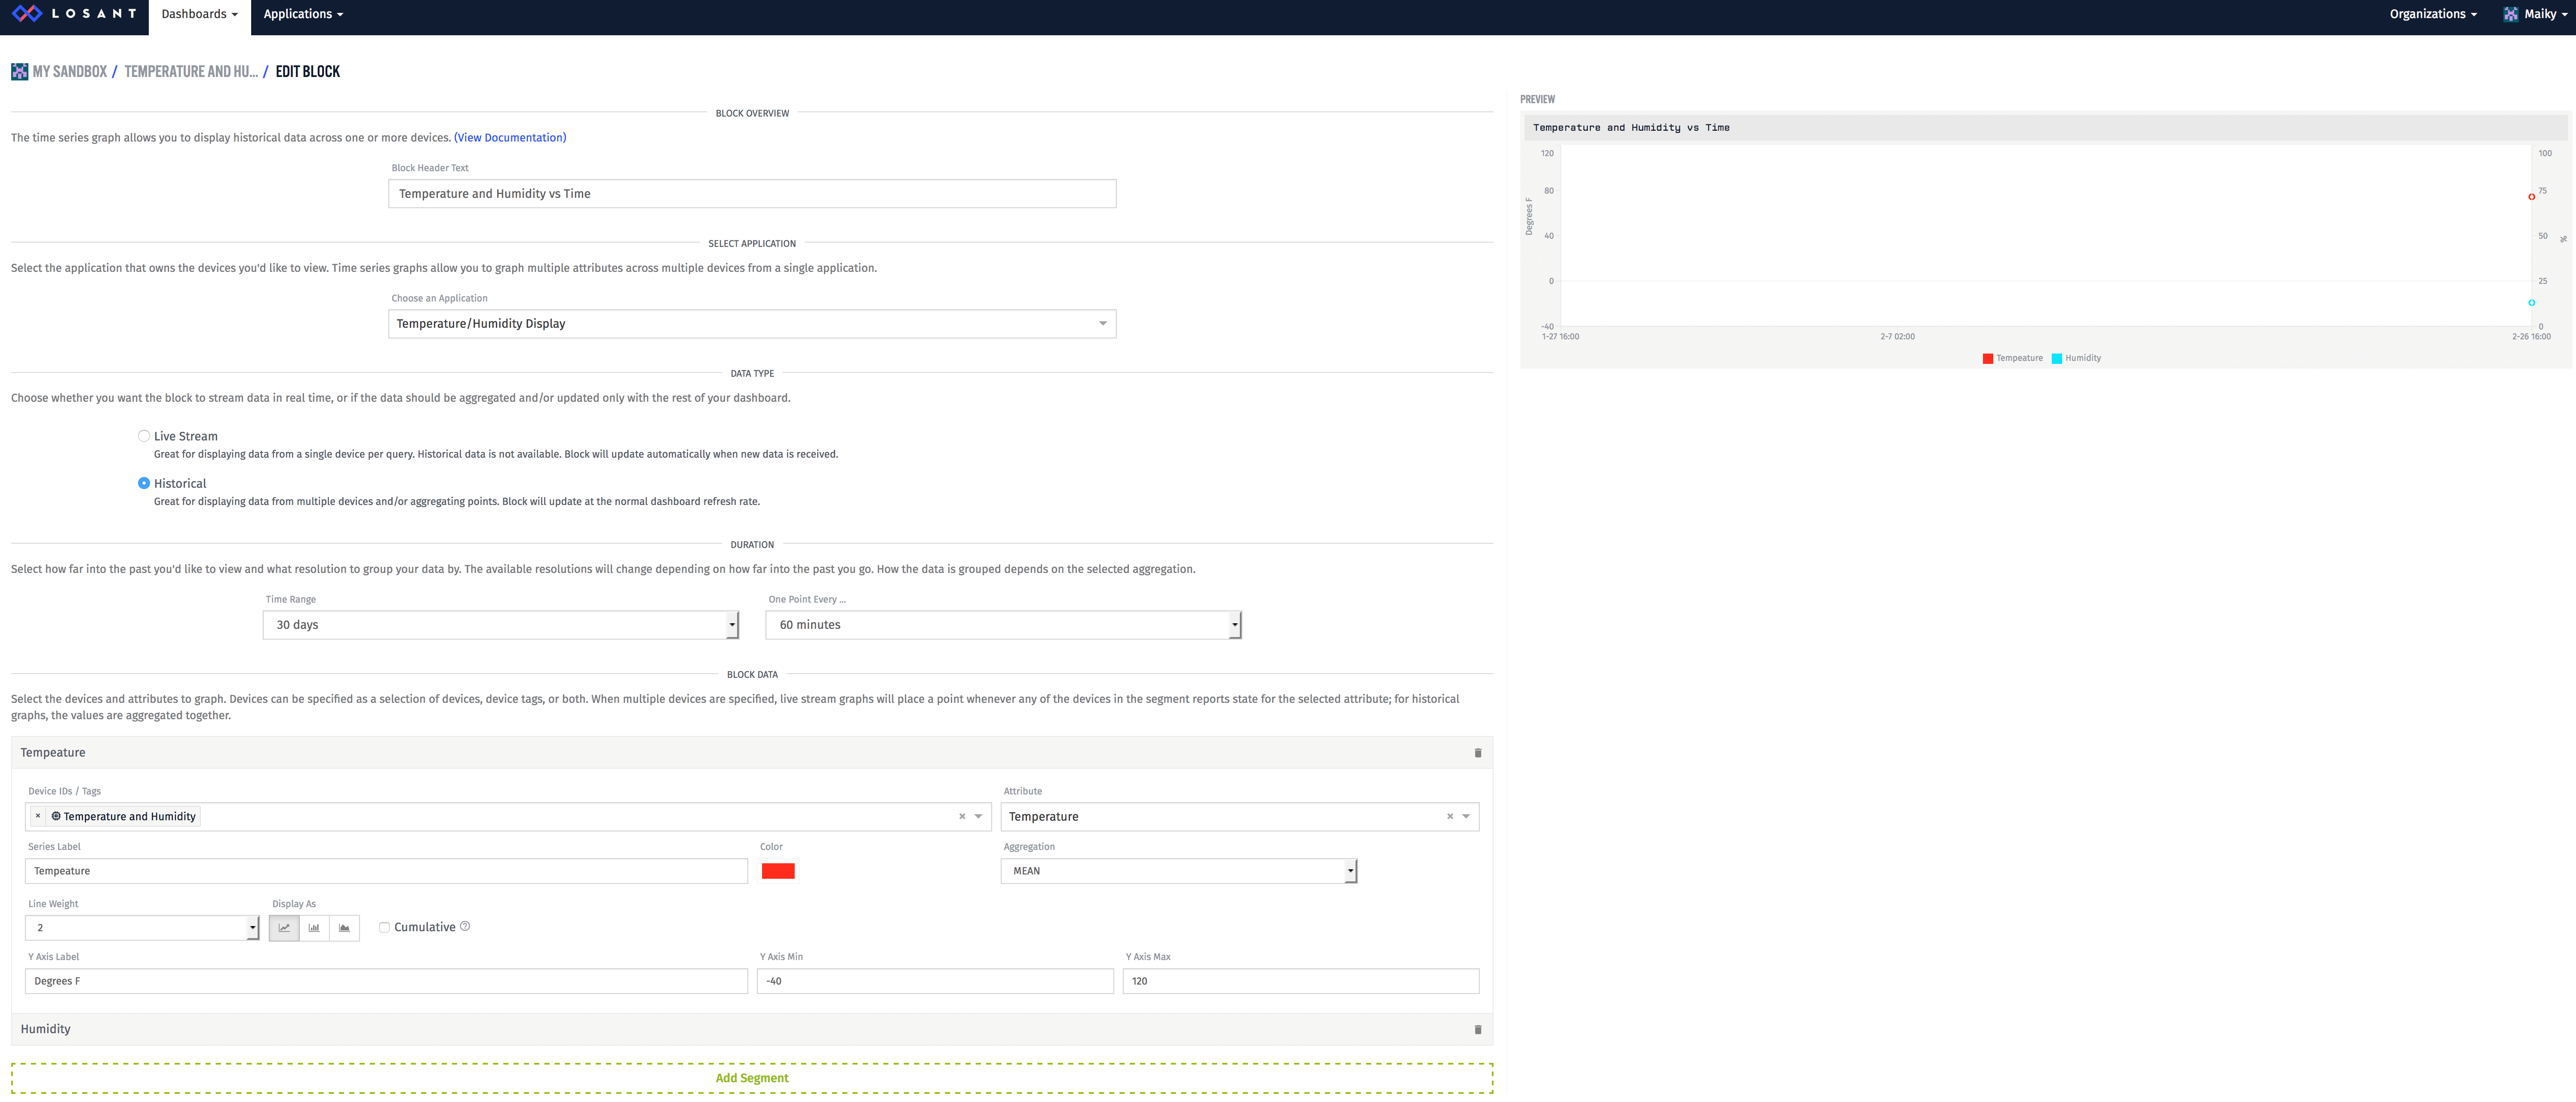Viewport: 2576px width, 1102px height.
Task: Display series as line chart
Action: click(x=284, y=928)
